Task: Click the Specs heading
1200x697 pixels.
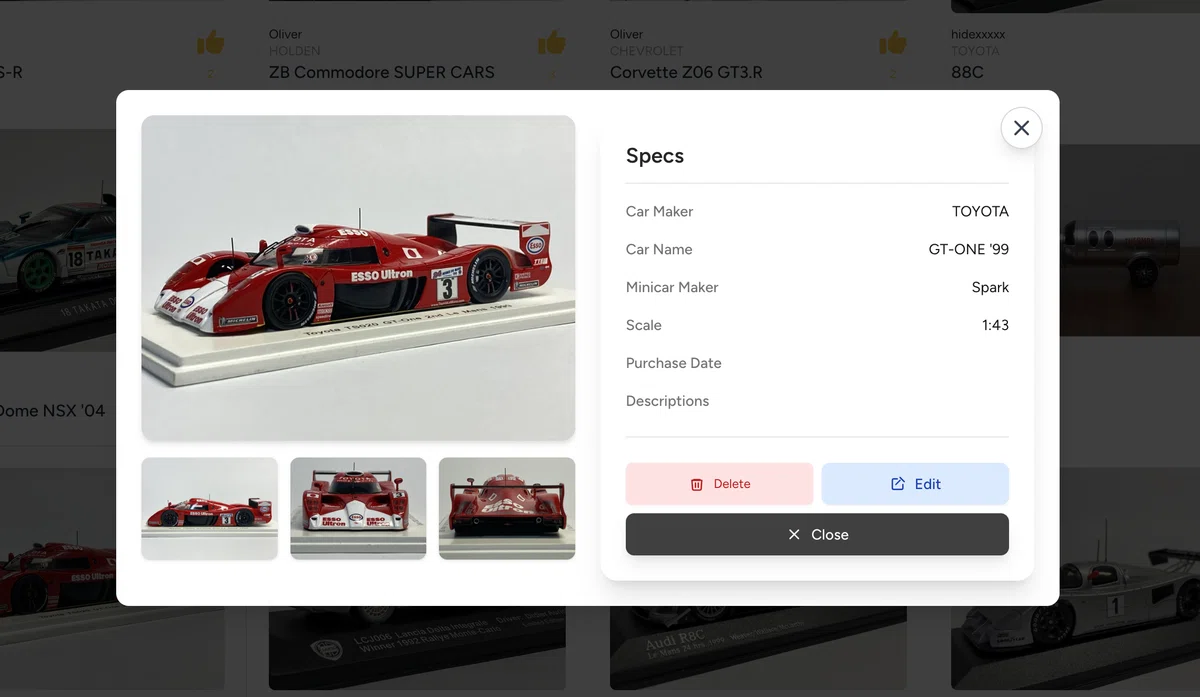Action: click(x=655, y=156)
